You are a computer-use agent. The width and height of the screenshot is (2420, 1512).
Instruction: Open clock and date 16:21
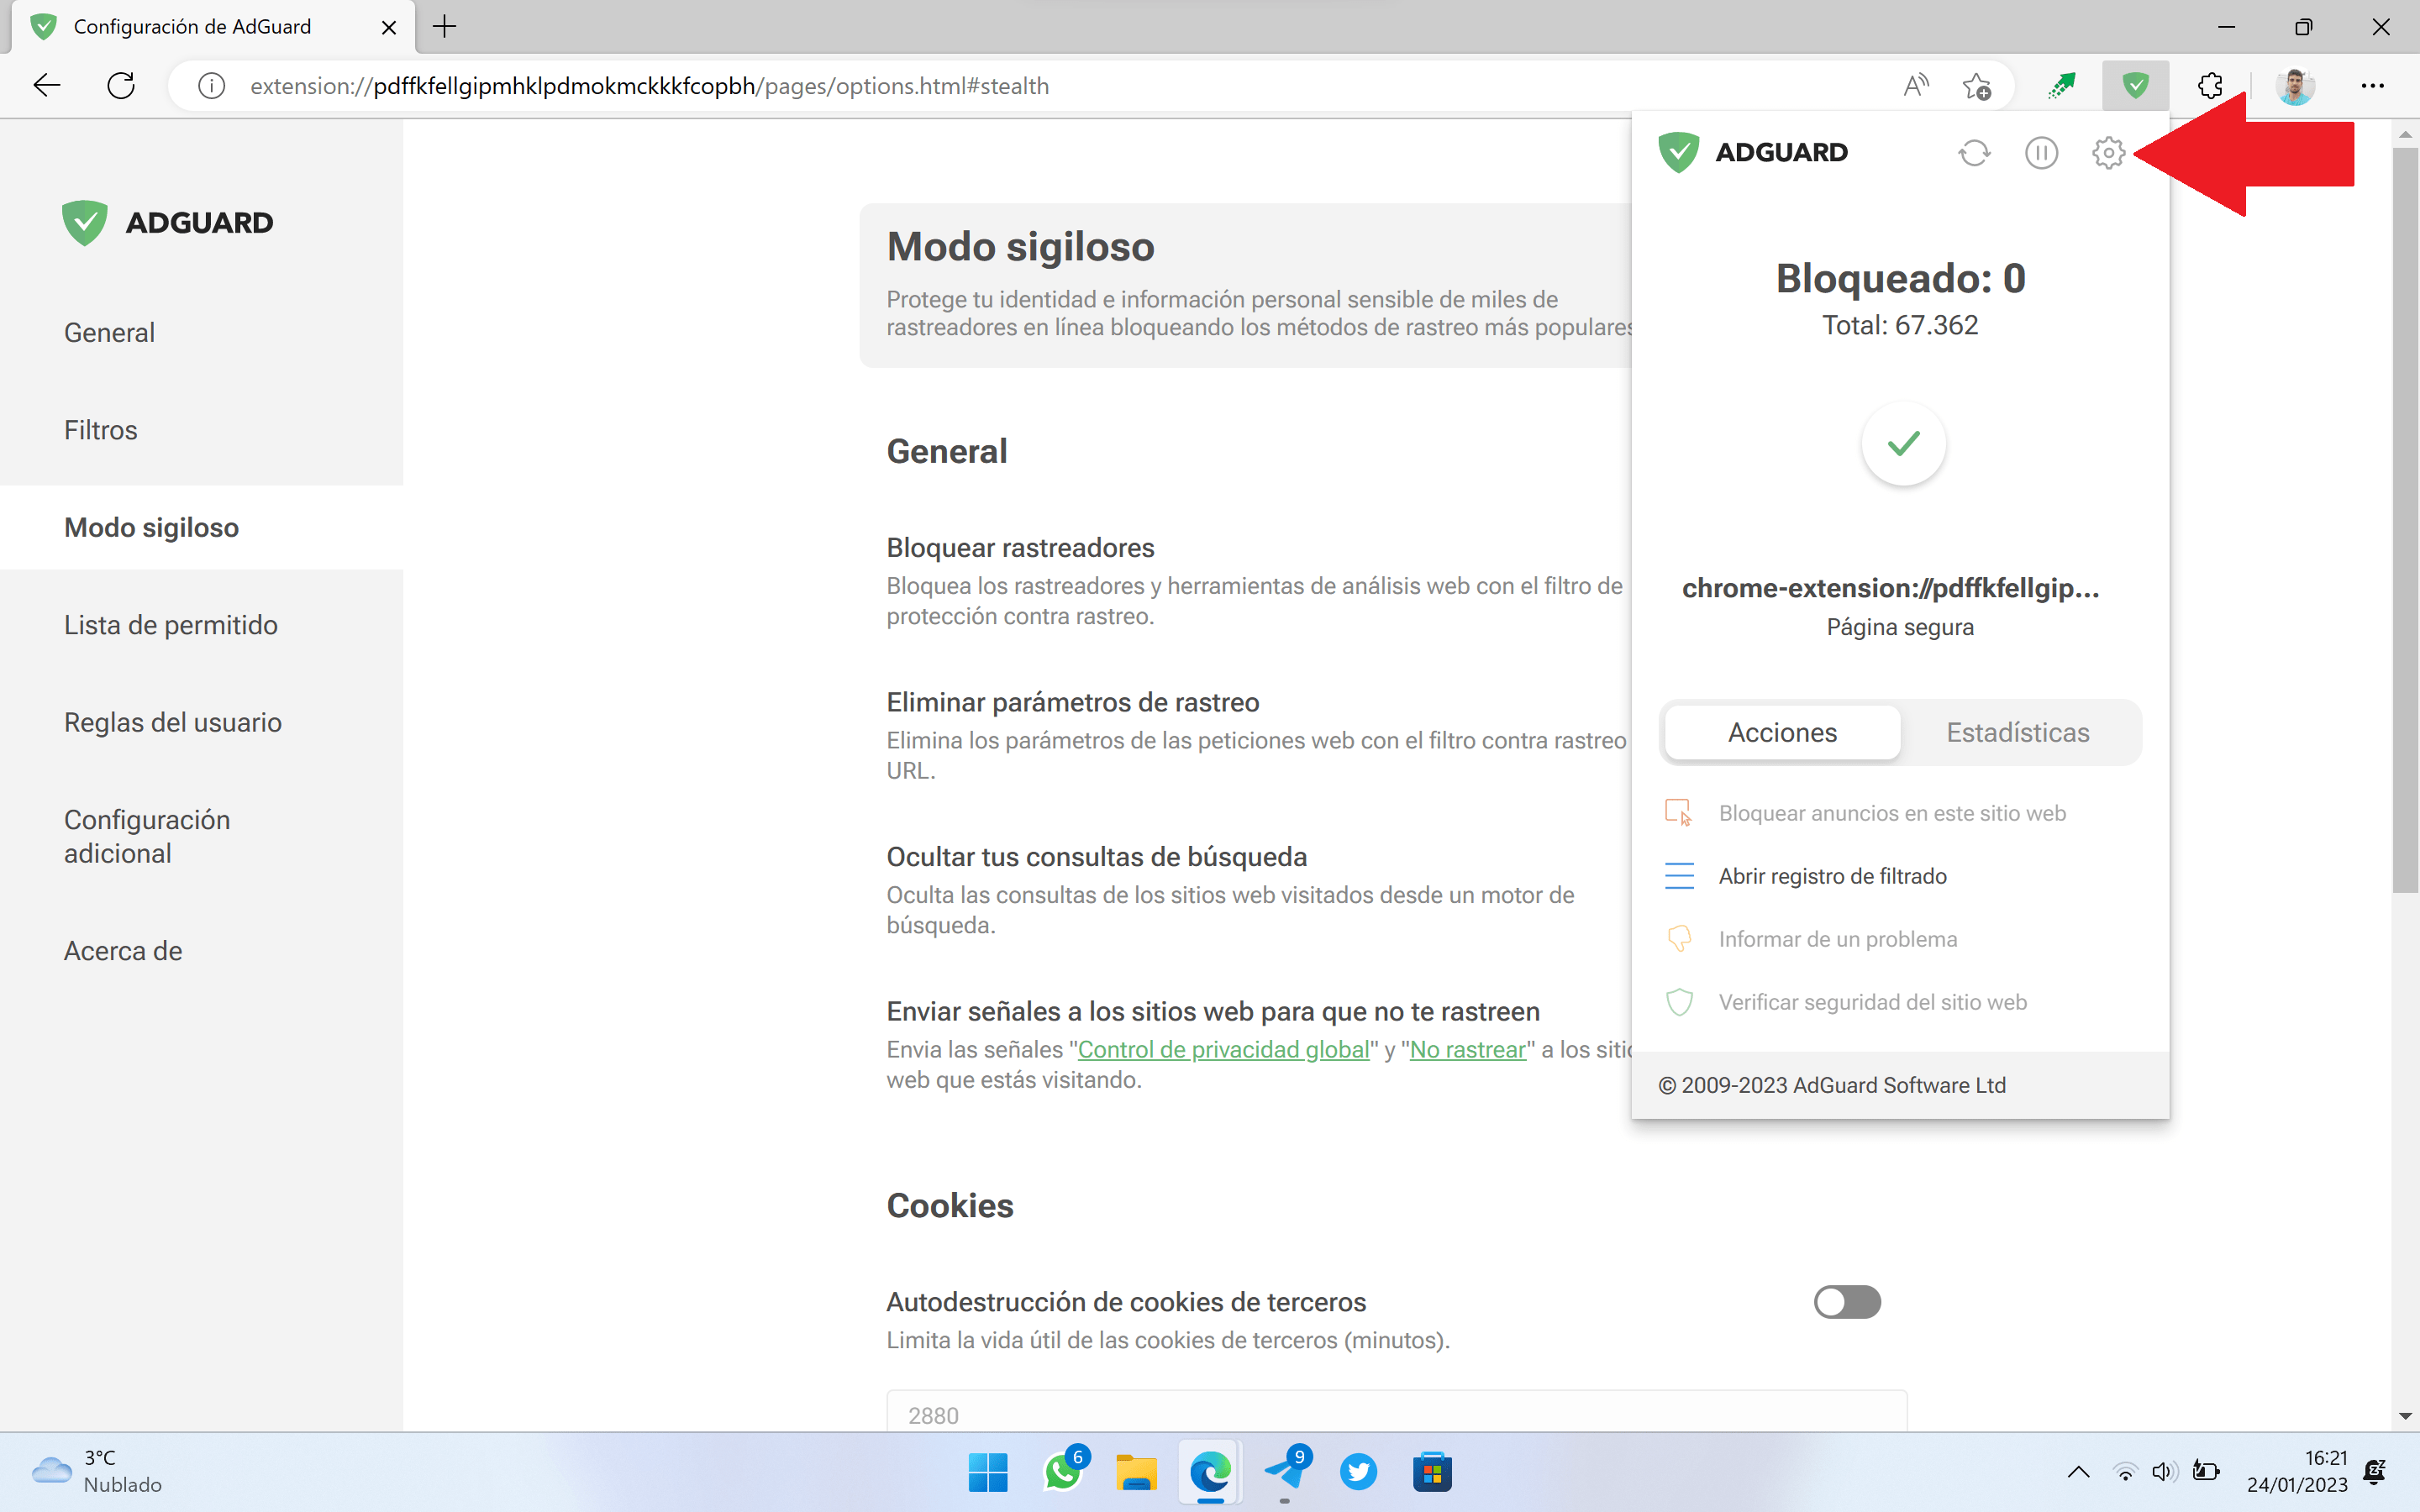coord(2297,1472)
